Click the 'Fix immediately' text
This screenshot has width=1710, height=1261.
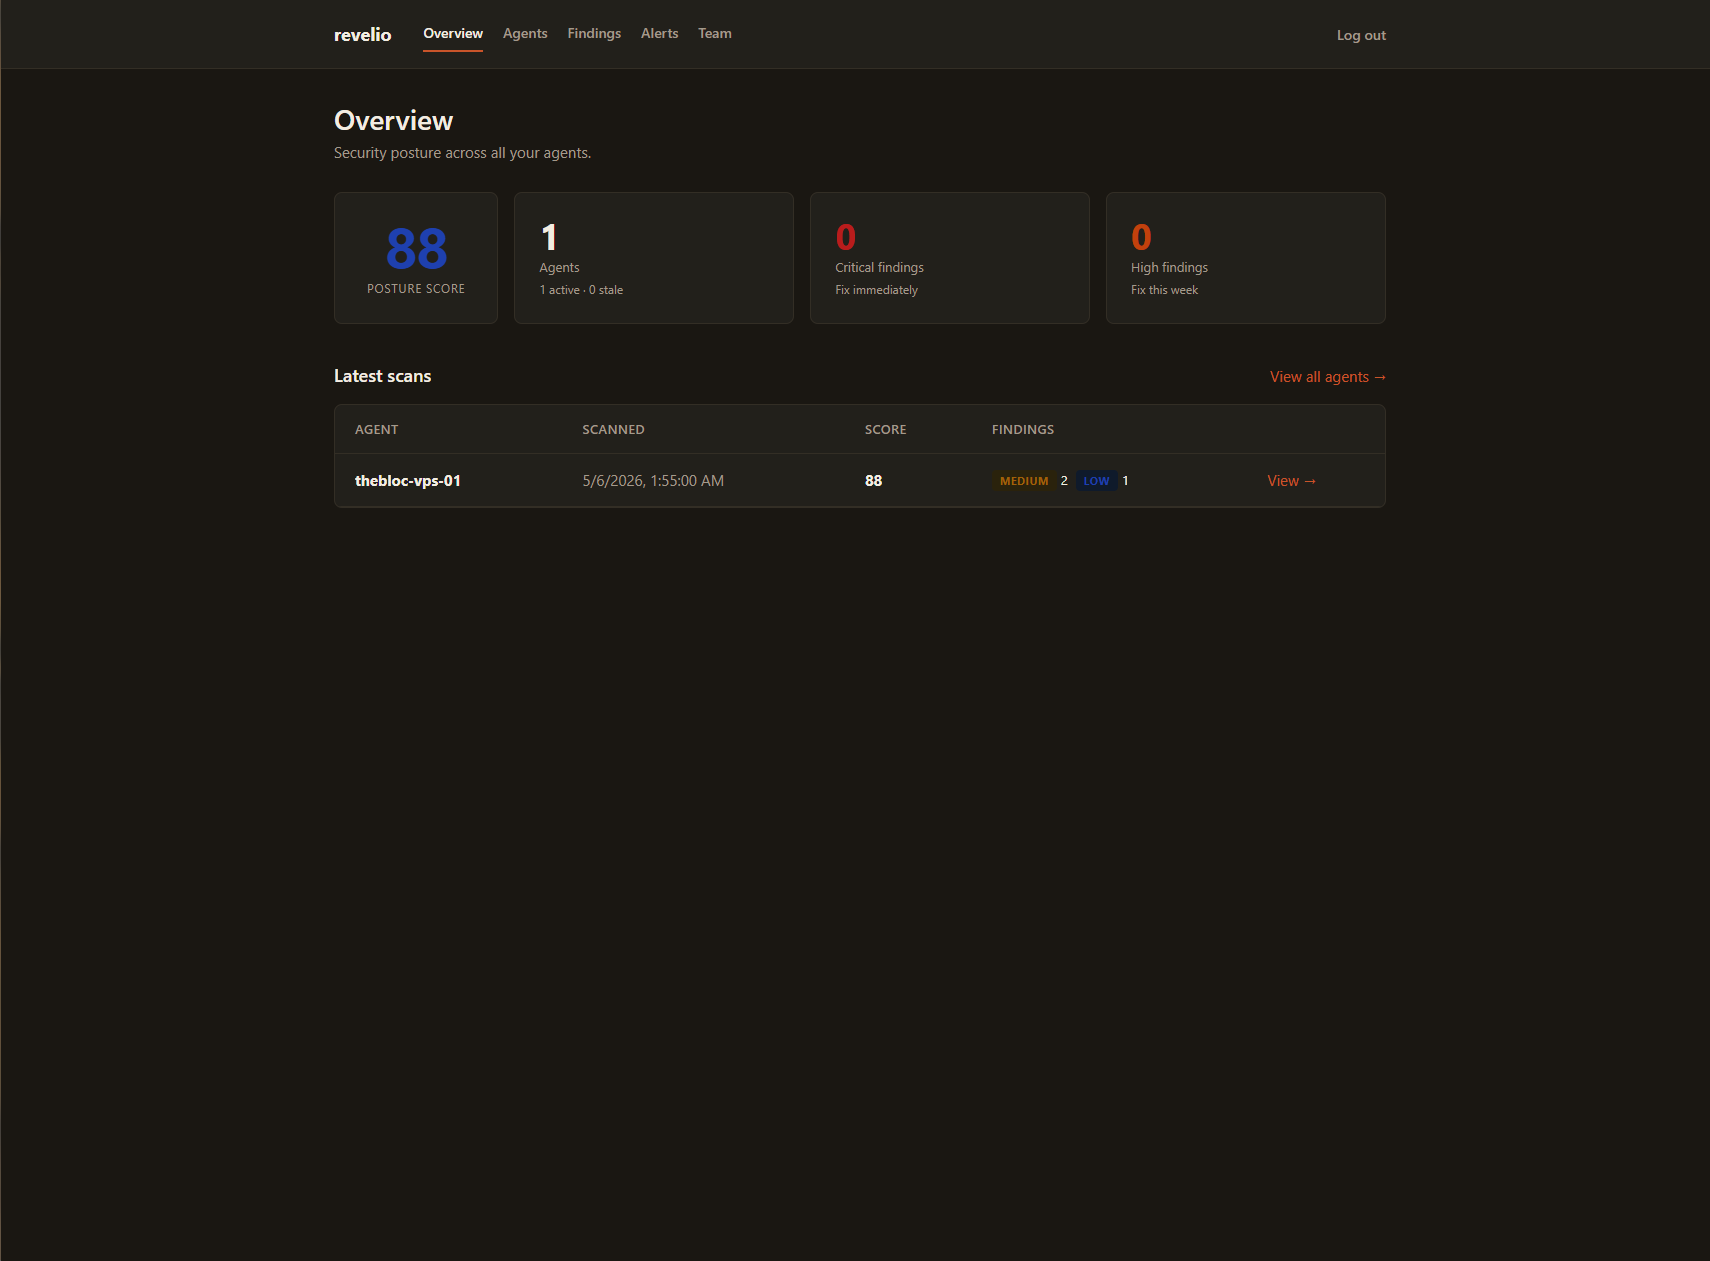[x=876, y=290]
